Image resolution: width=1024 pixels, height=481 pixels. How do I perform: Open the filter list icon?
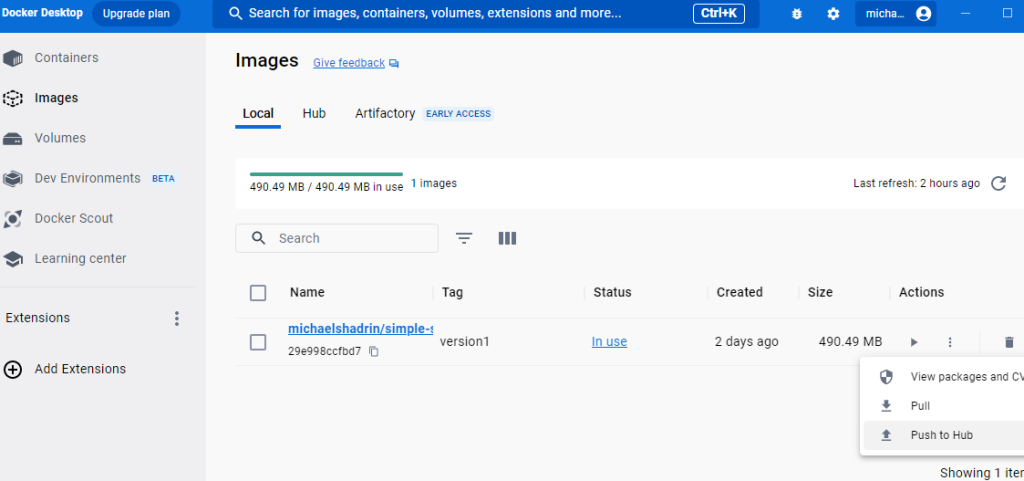click(x=464, y=238)
